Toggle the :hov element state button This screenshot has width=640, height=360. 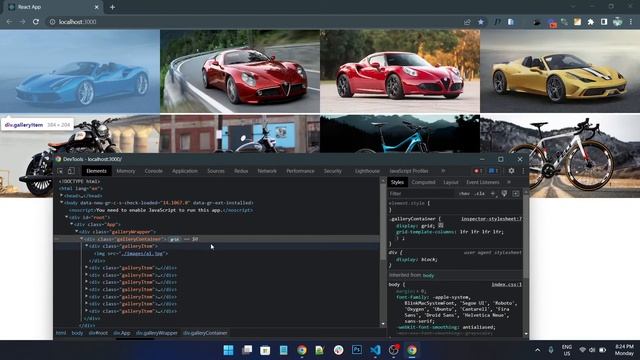pos(464,193)
